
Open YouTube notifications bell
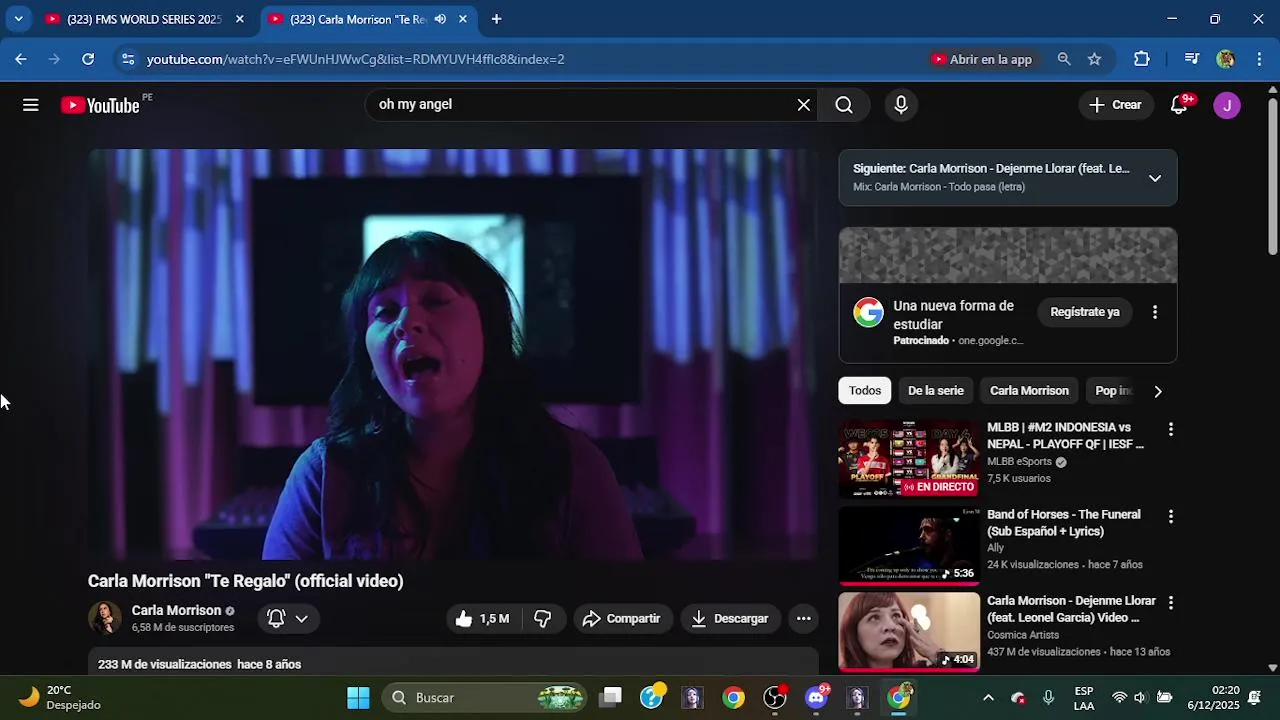click(1179, 105)
